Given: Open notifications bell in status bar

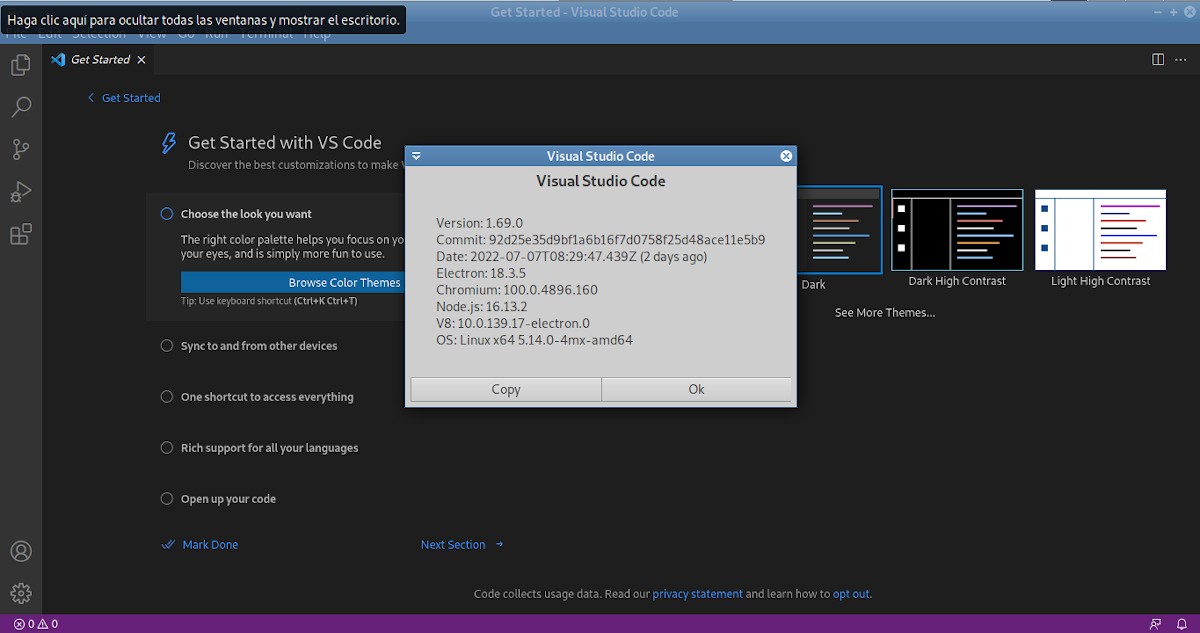Looking at the screenshot, I should coord(1181,624).
